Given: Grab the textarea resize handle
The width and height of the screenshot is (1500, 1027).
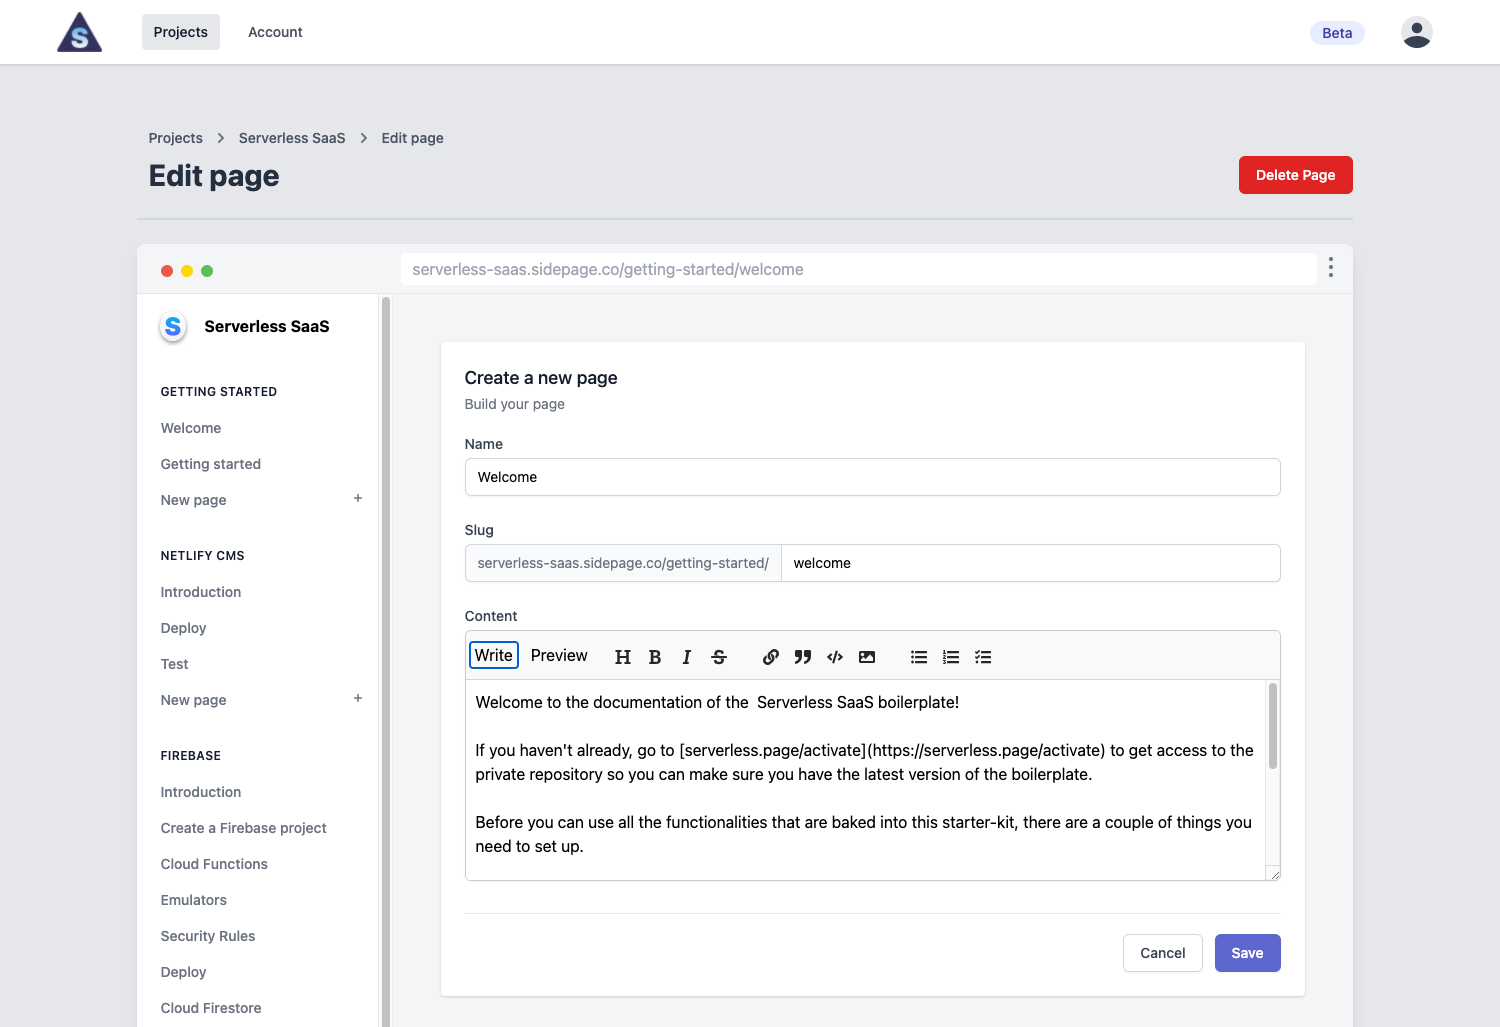Looking at the screenshot, I should pyautogui.click(x=1274, y=874).
